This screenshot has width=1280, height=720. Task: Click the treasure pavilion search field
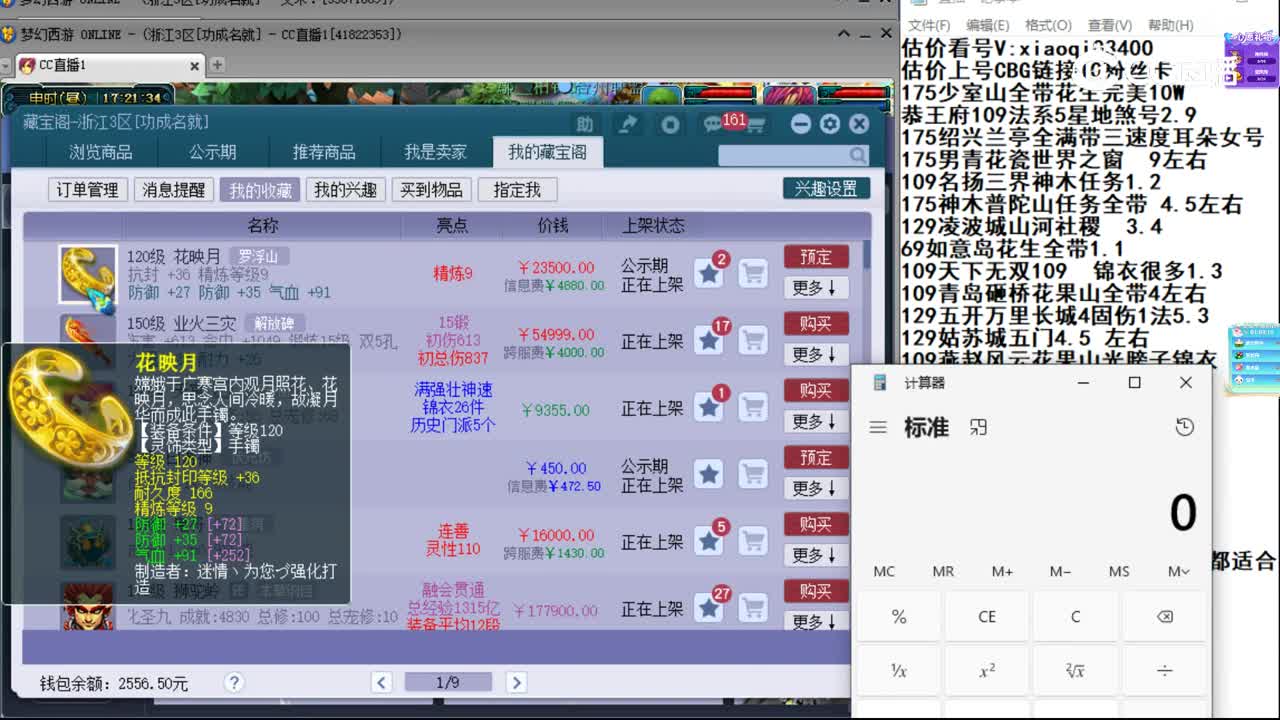[785, 155]
